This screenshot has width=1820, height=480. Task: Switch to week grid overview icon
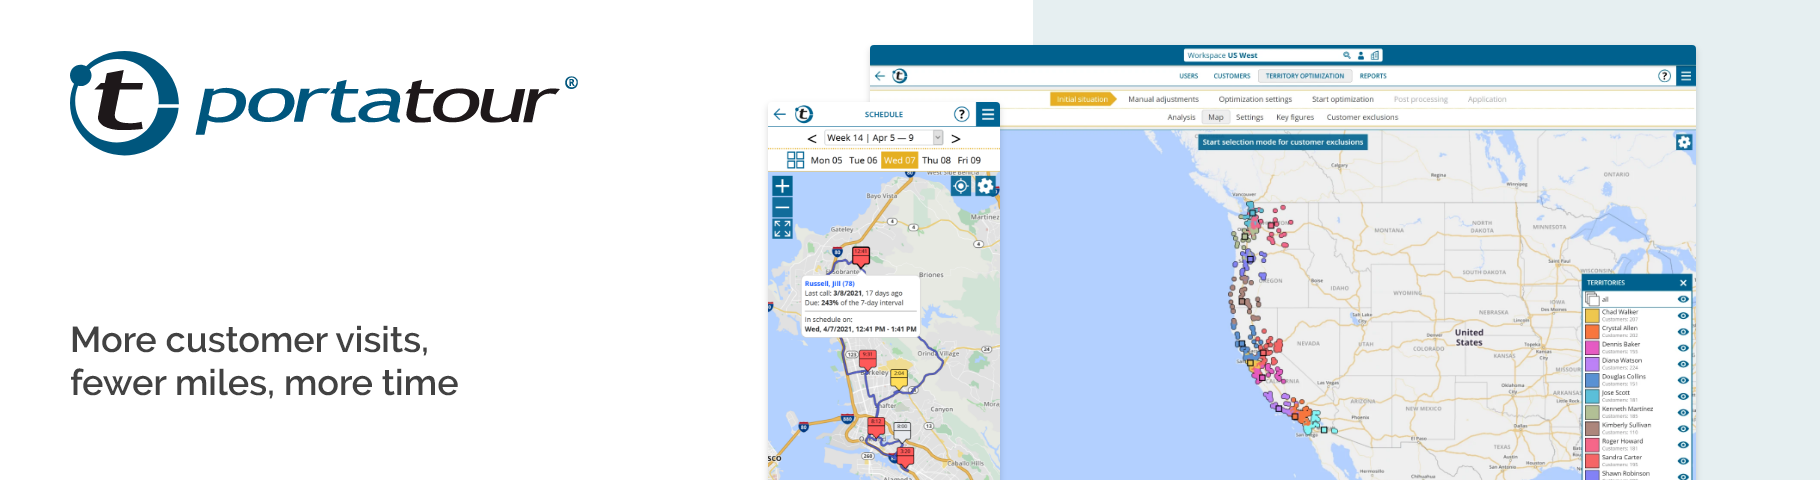point(795,160)
